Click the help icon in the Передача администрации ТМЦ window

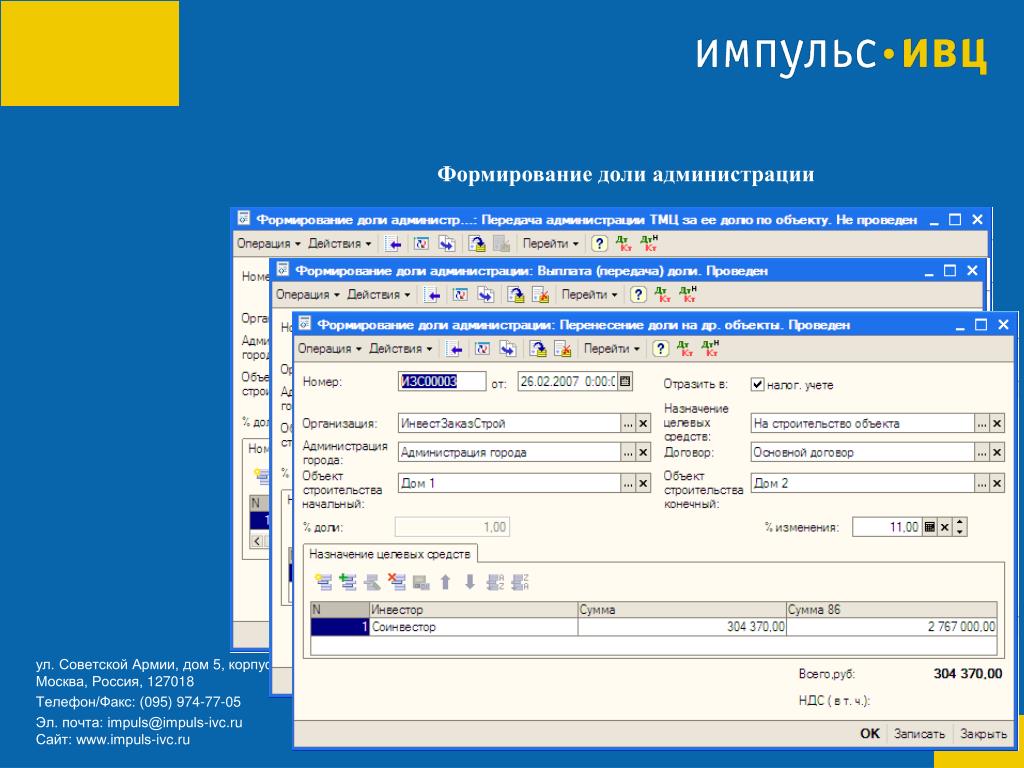(599, 244)
